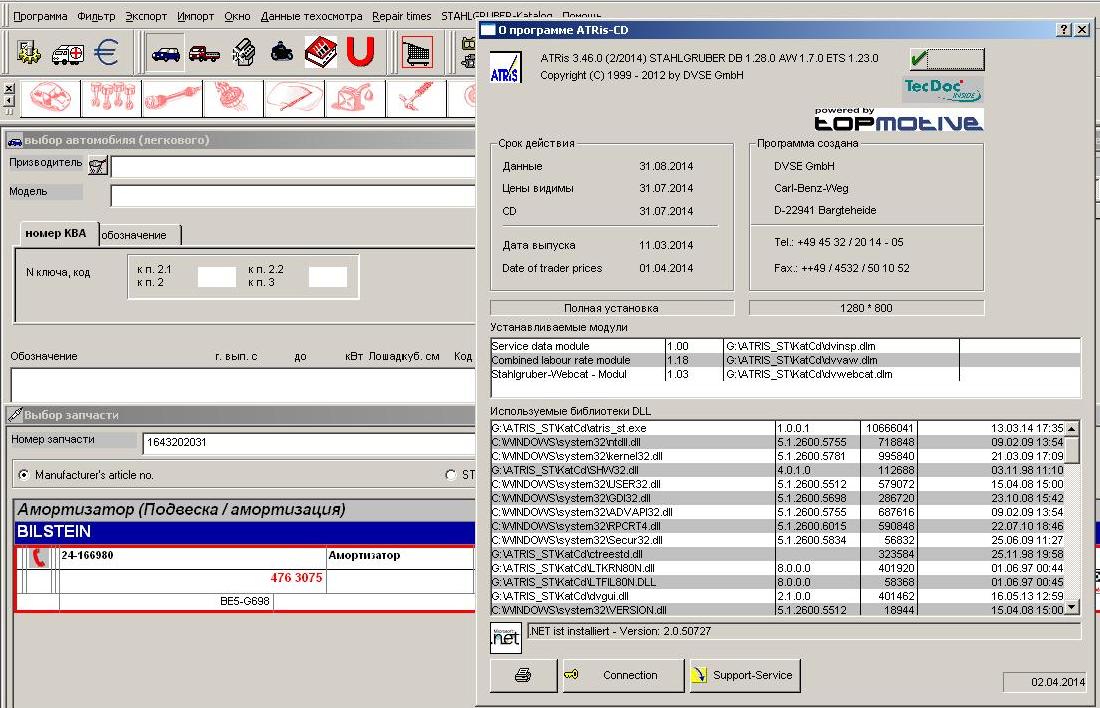This screenshot has height=708, width=1100.
Task: Select Manufacturer's article no. radio button
Action: coord(24,475)
